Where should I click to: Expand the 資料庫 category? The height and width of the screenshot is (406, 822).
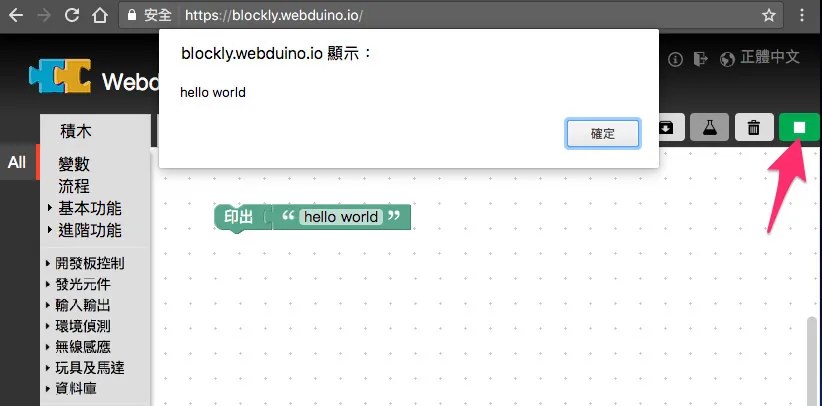coord(72,389)
